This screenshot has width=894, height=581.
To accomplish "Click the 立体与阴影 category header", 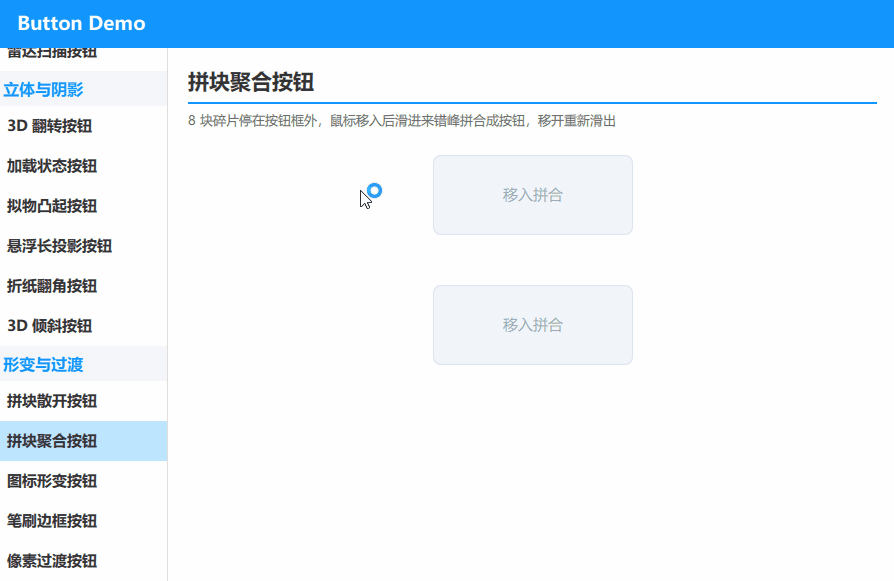I will coord(83,89).
